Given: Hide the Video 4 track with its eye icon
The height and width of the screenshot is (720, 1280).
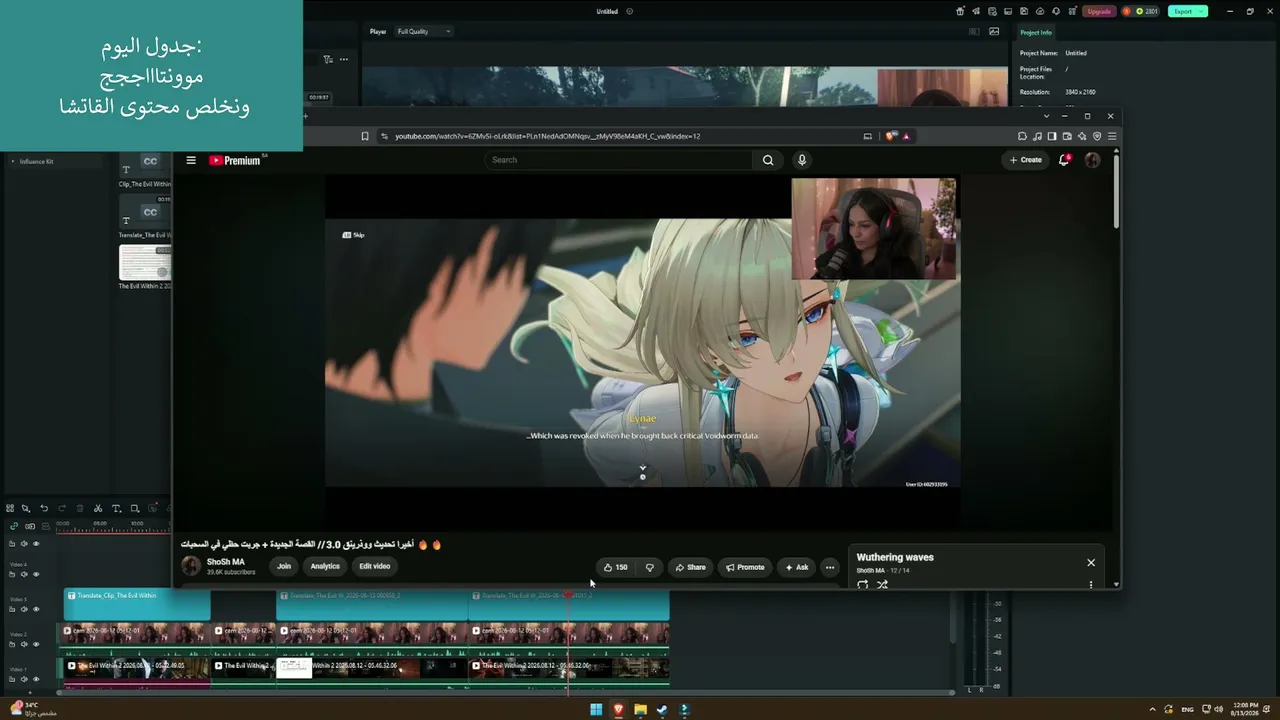Looking at the screenshot, I should 36,574.
